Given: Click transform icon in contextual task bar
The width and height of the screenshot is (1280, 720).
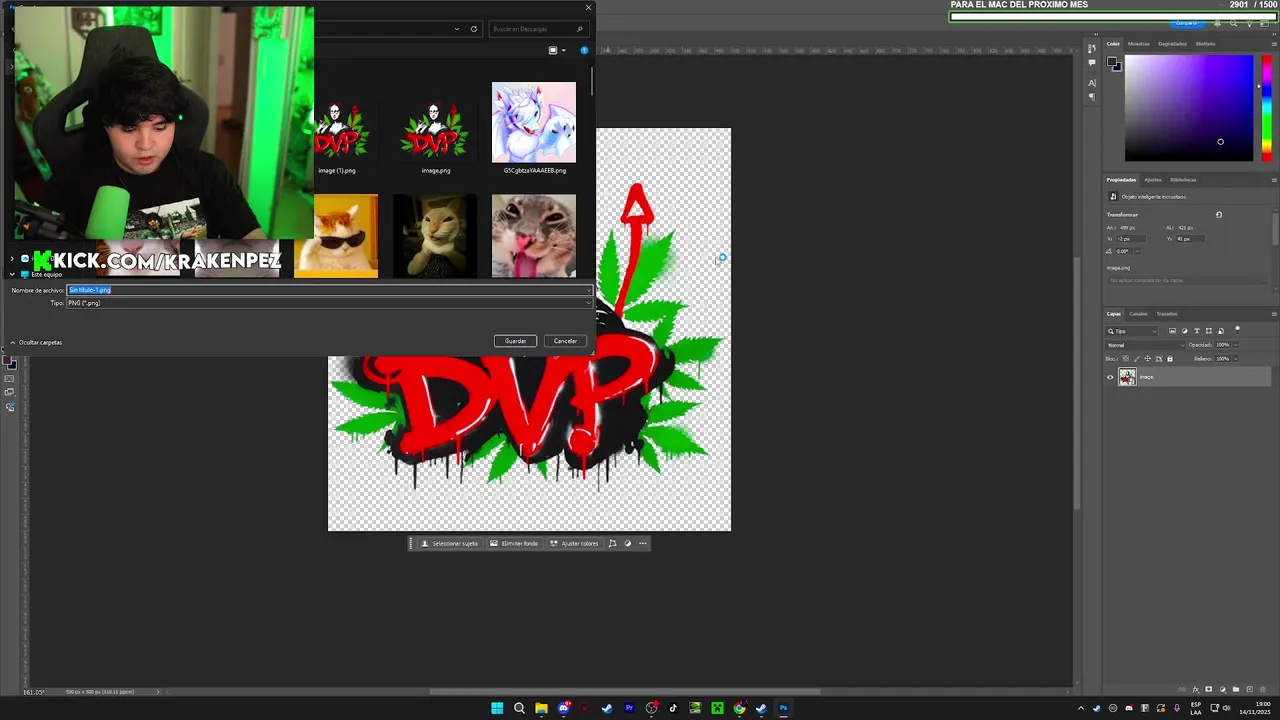Looking at the screenshot, I should pos(612,544).
